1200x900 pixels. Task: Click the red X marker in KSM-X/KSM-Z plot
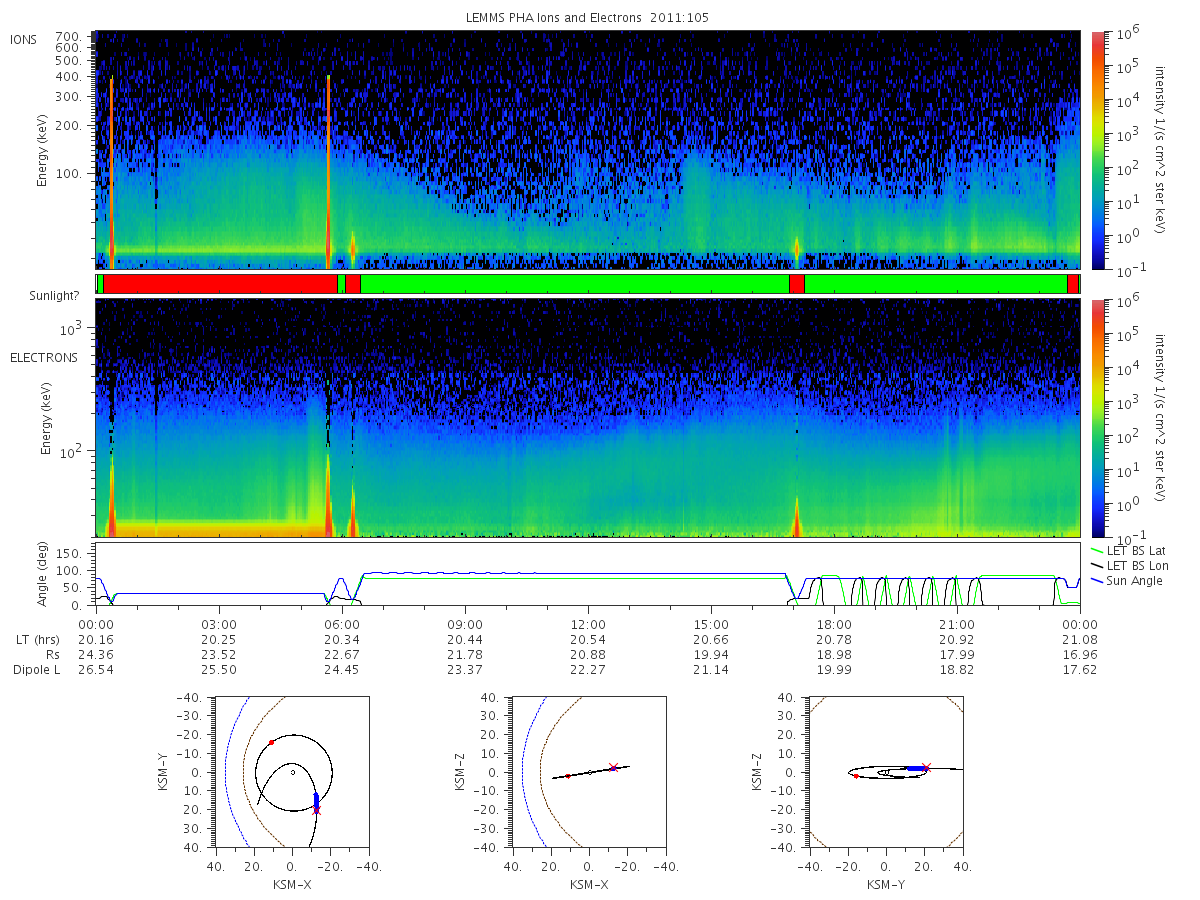[x=613, y=768]
